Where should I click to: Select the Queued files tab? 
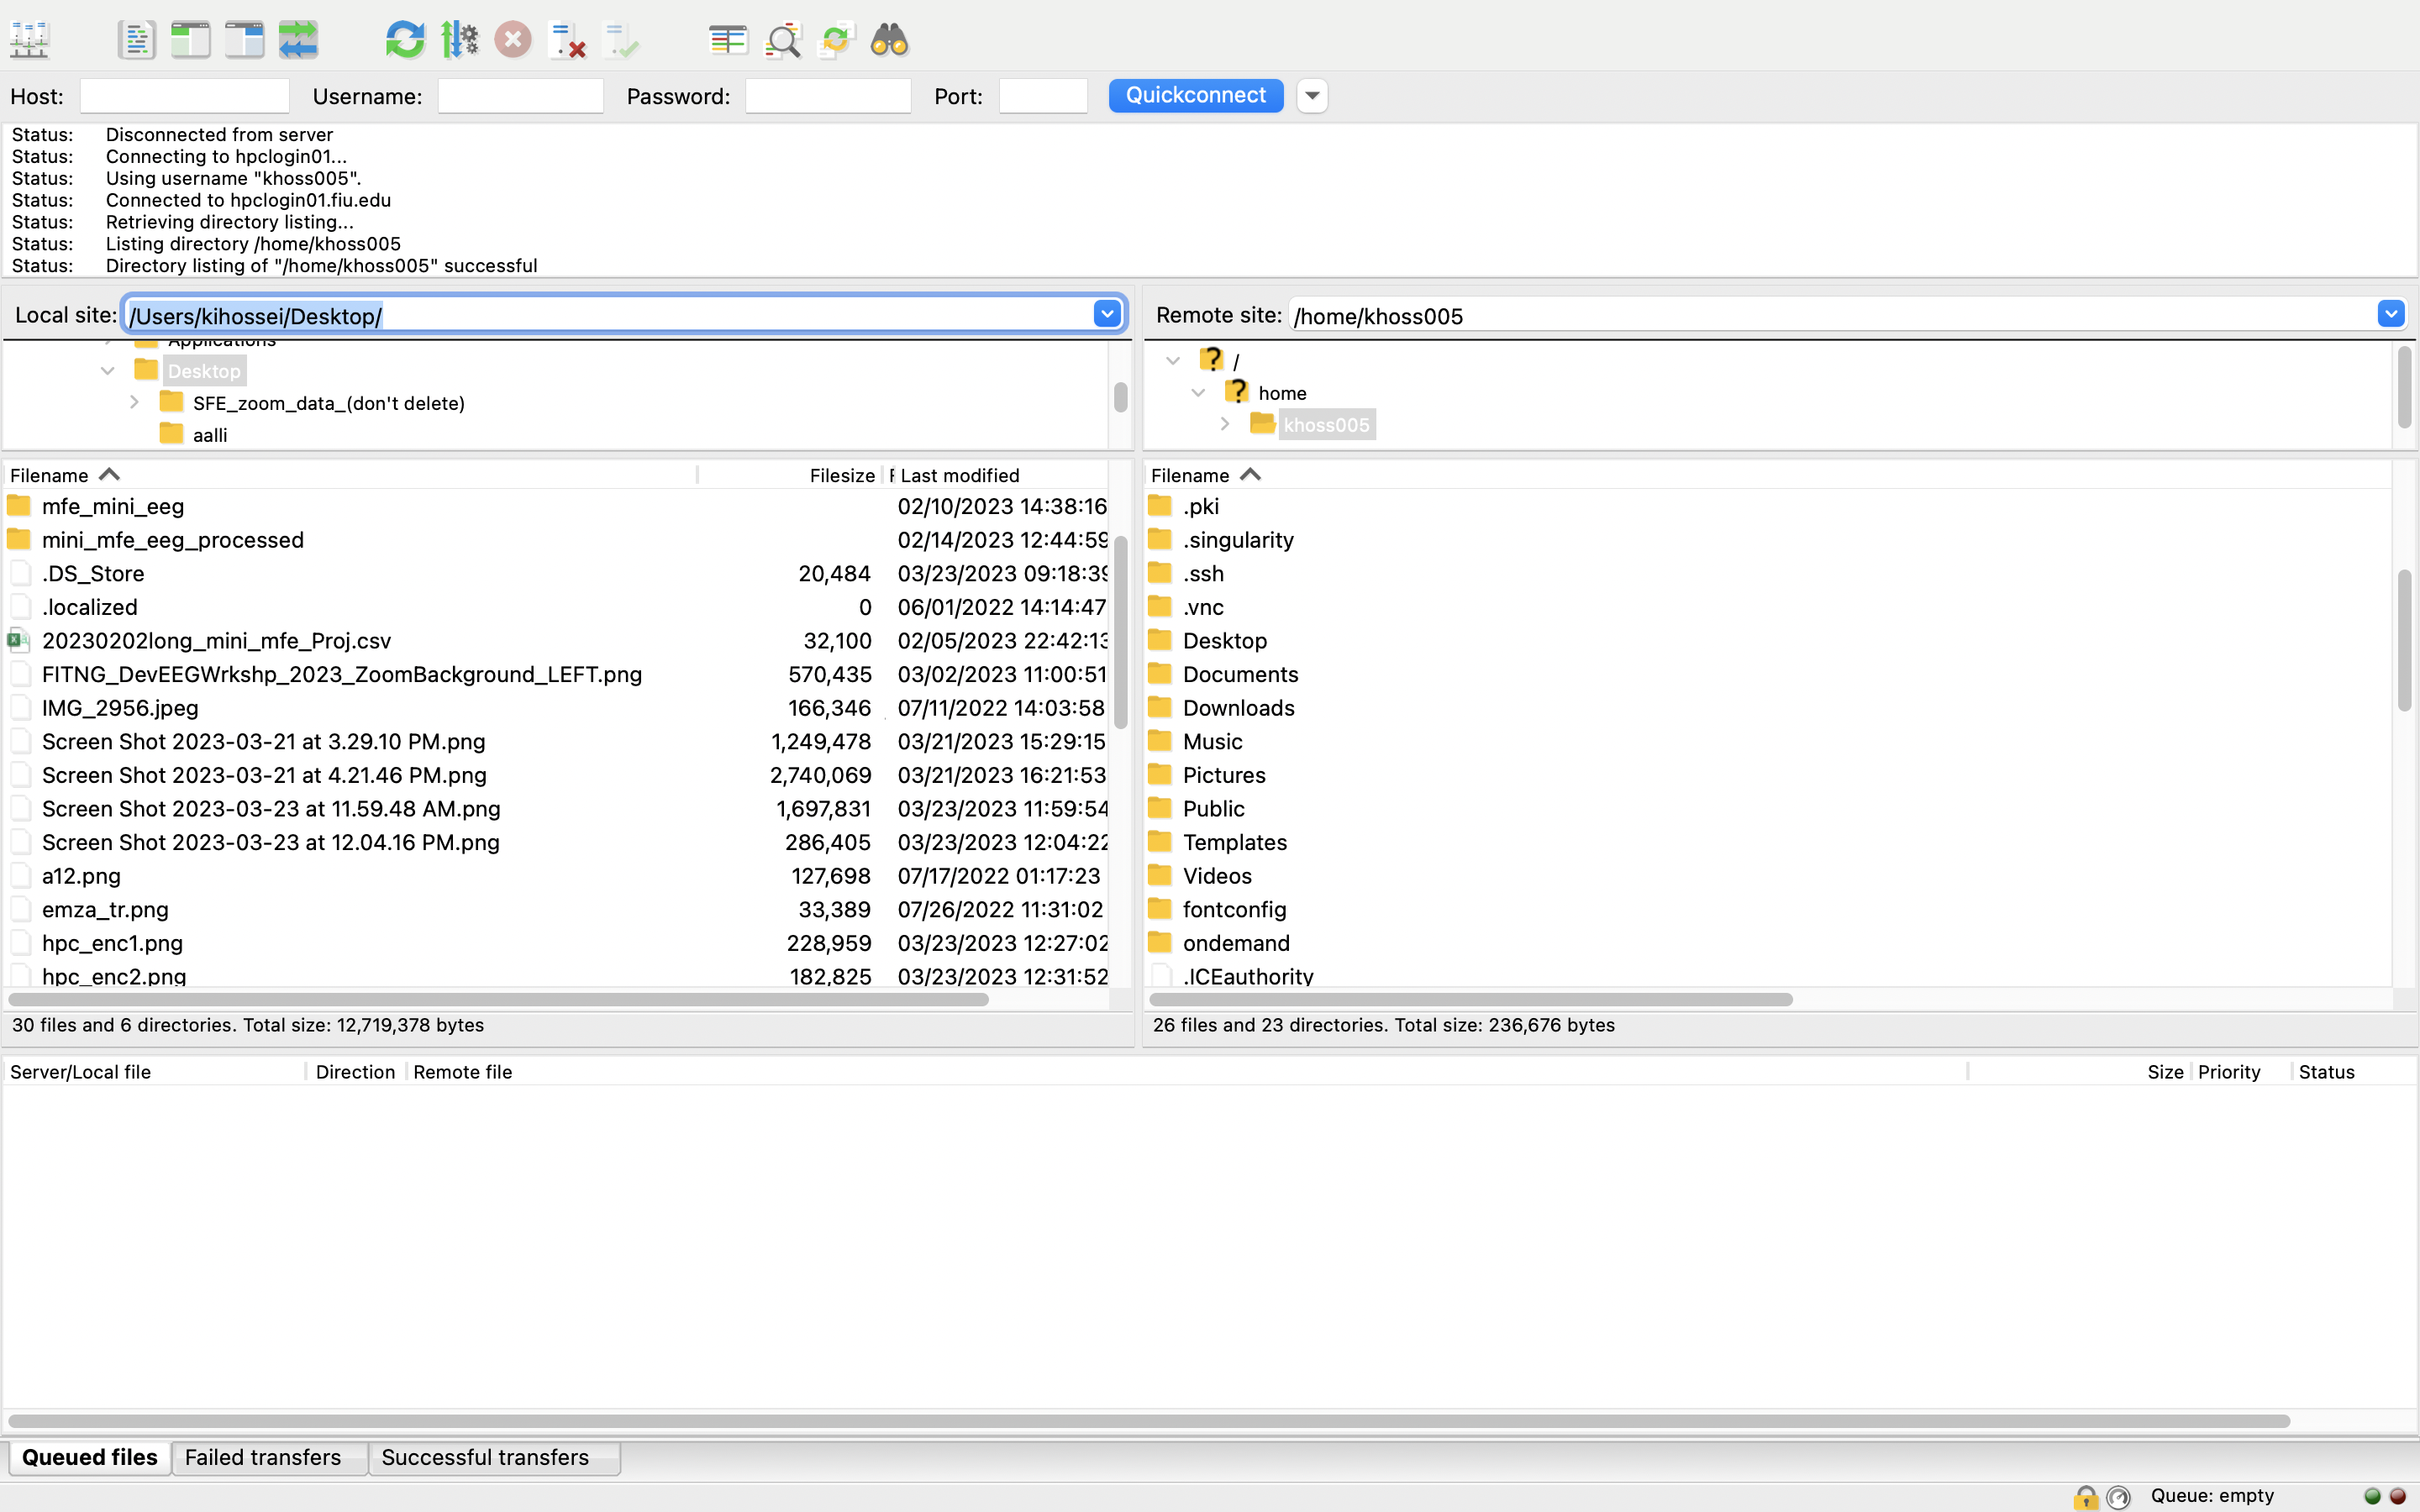tap(91, 1457)
